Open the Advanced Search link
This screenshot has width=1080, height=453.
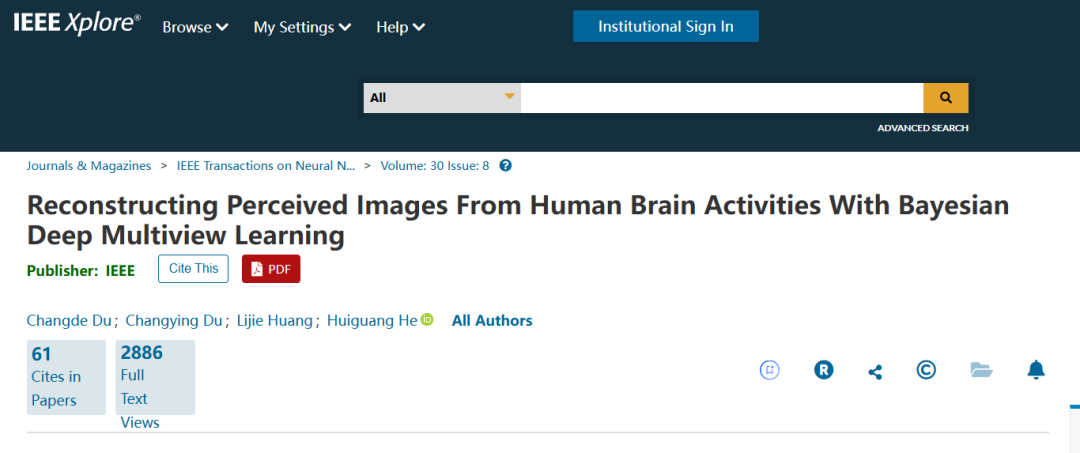(x=922, y=128)
